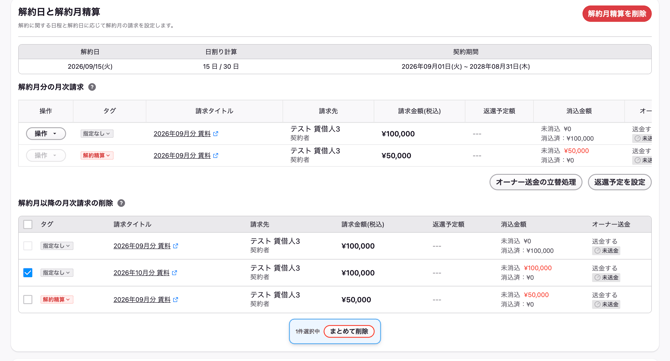This screenshot has width=670, height=361.
Task: Click テスト 賃借人3 in 2026年10月分 row
Action: click(275, 268)
